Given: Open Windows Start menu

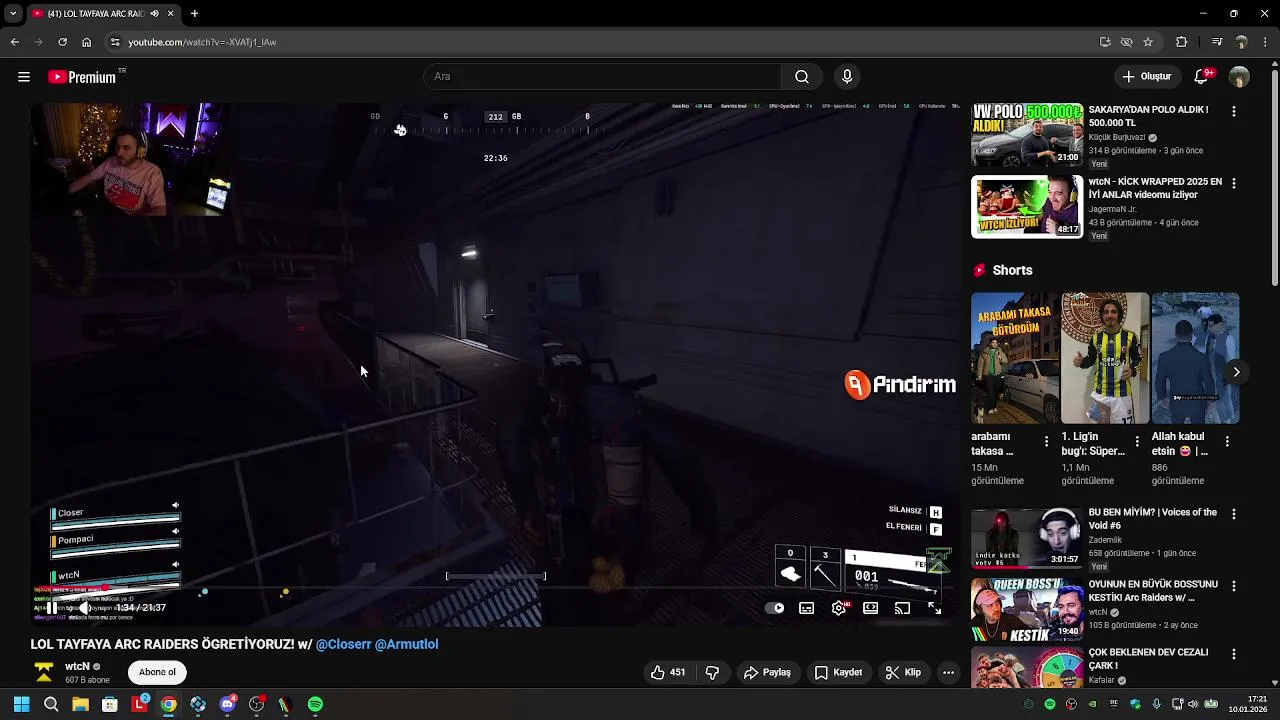Looking at the screenshot, I should point(21,705).
